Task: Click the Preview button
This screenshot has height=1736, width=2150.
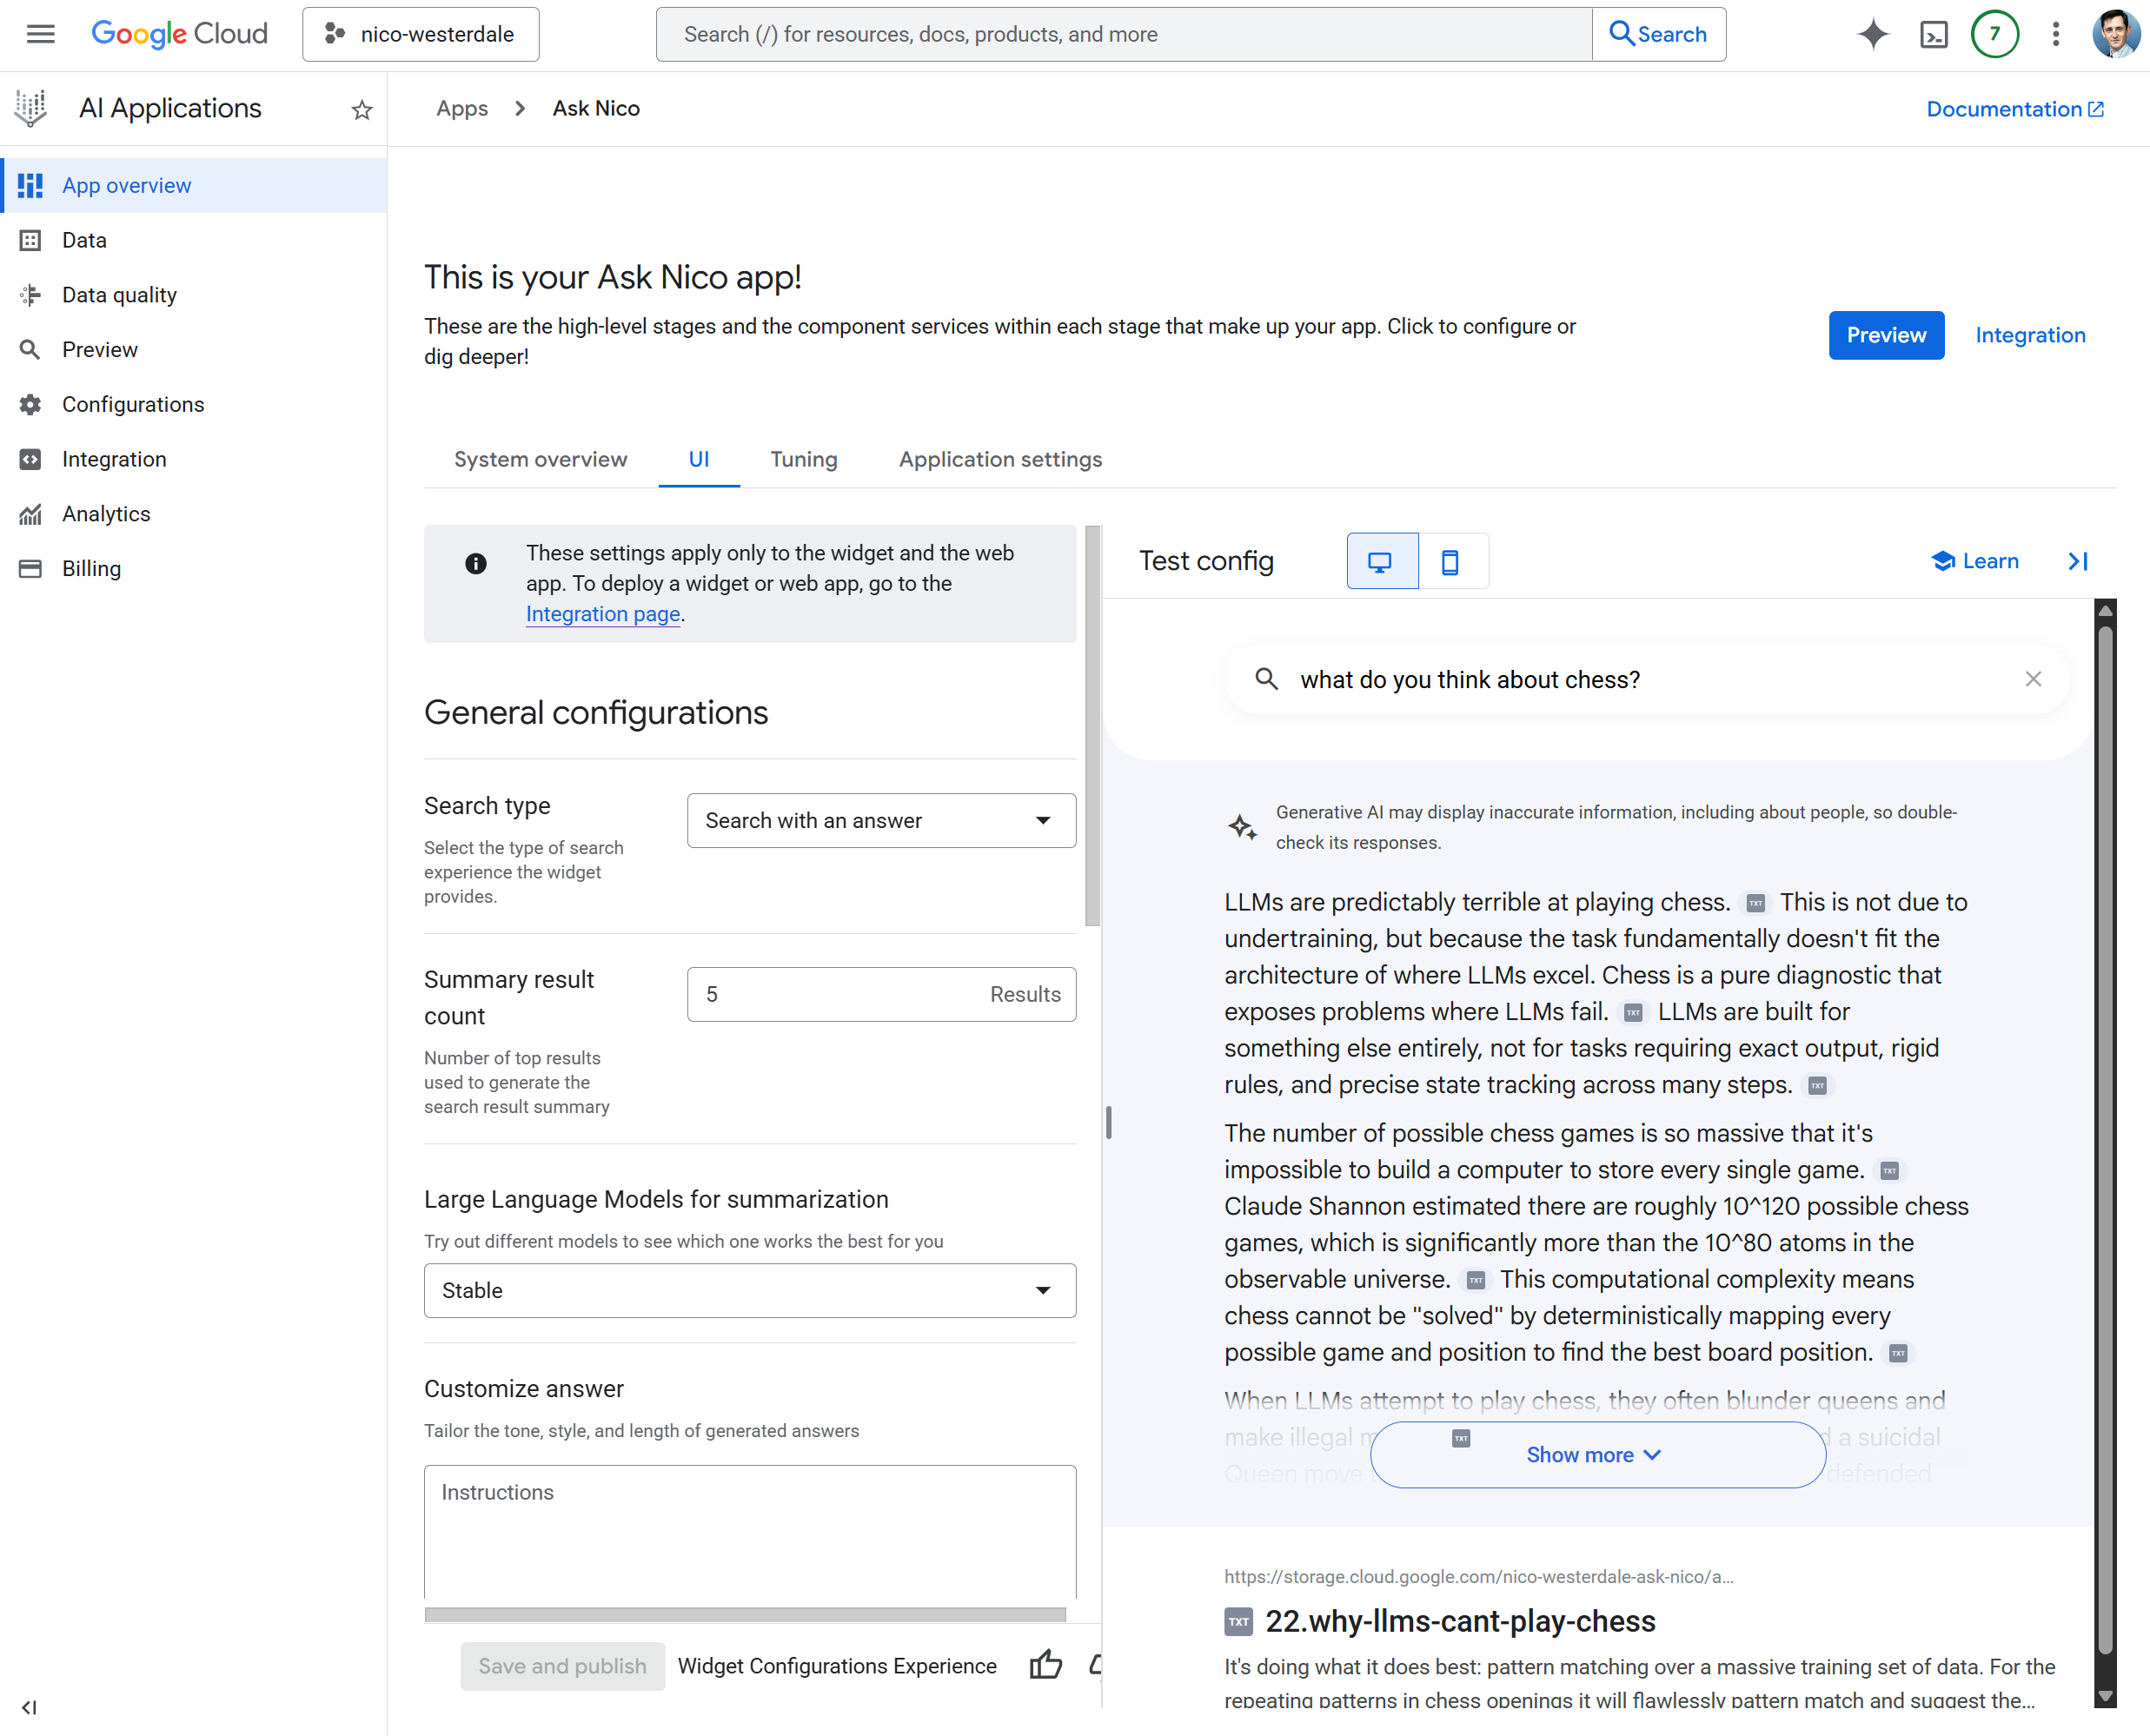Action: [1886, 335]
